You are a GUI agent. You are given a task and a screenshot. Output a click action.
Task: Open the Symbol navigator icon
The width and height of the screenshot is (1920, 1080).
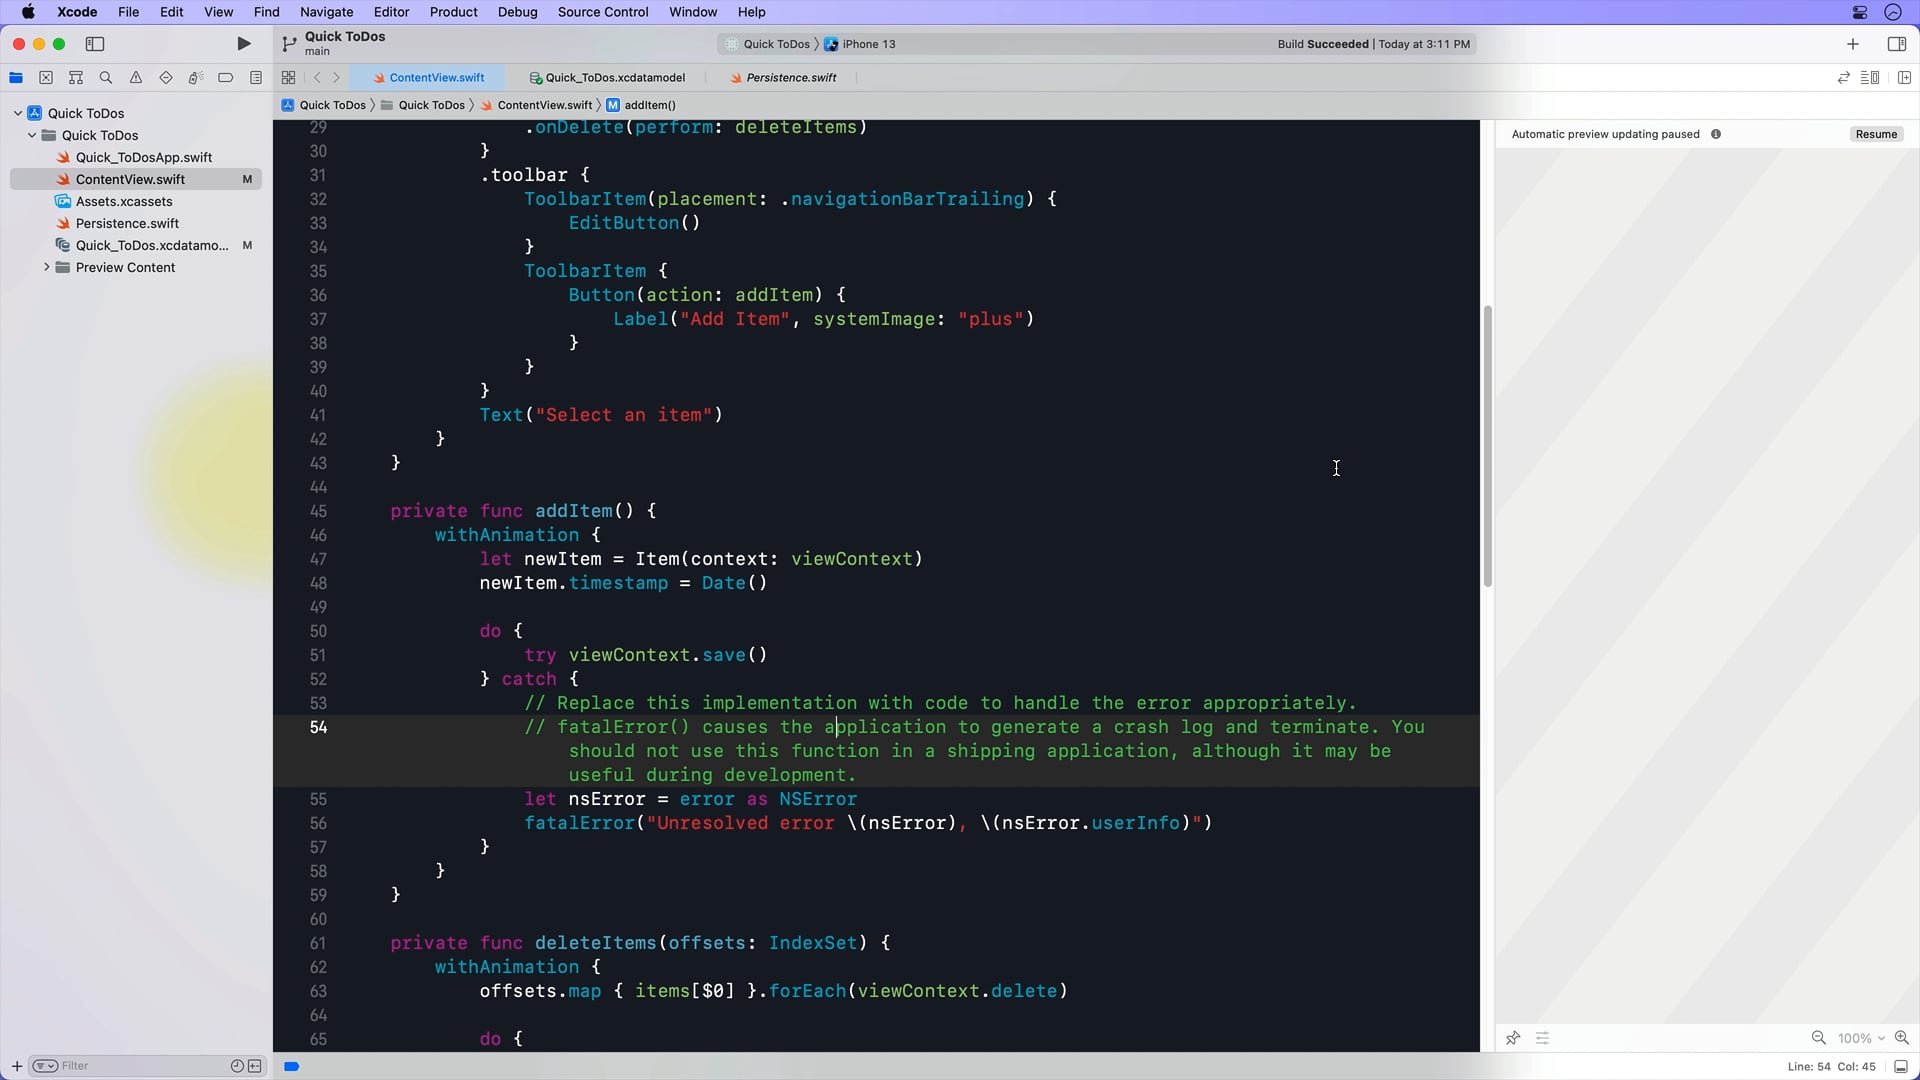tap(76, 78)
